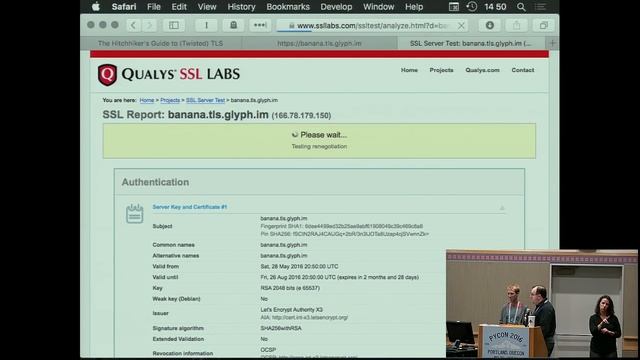Open the Home link in the site navigation

coord(409,70)
